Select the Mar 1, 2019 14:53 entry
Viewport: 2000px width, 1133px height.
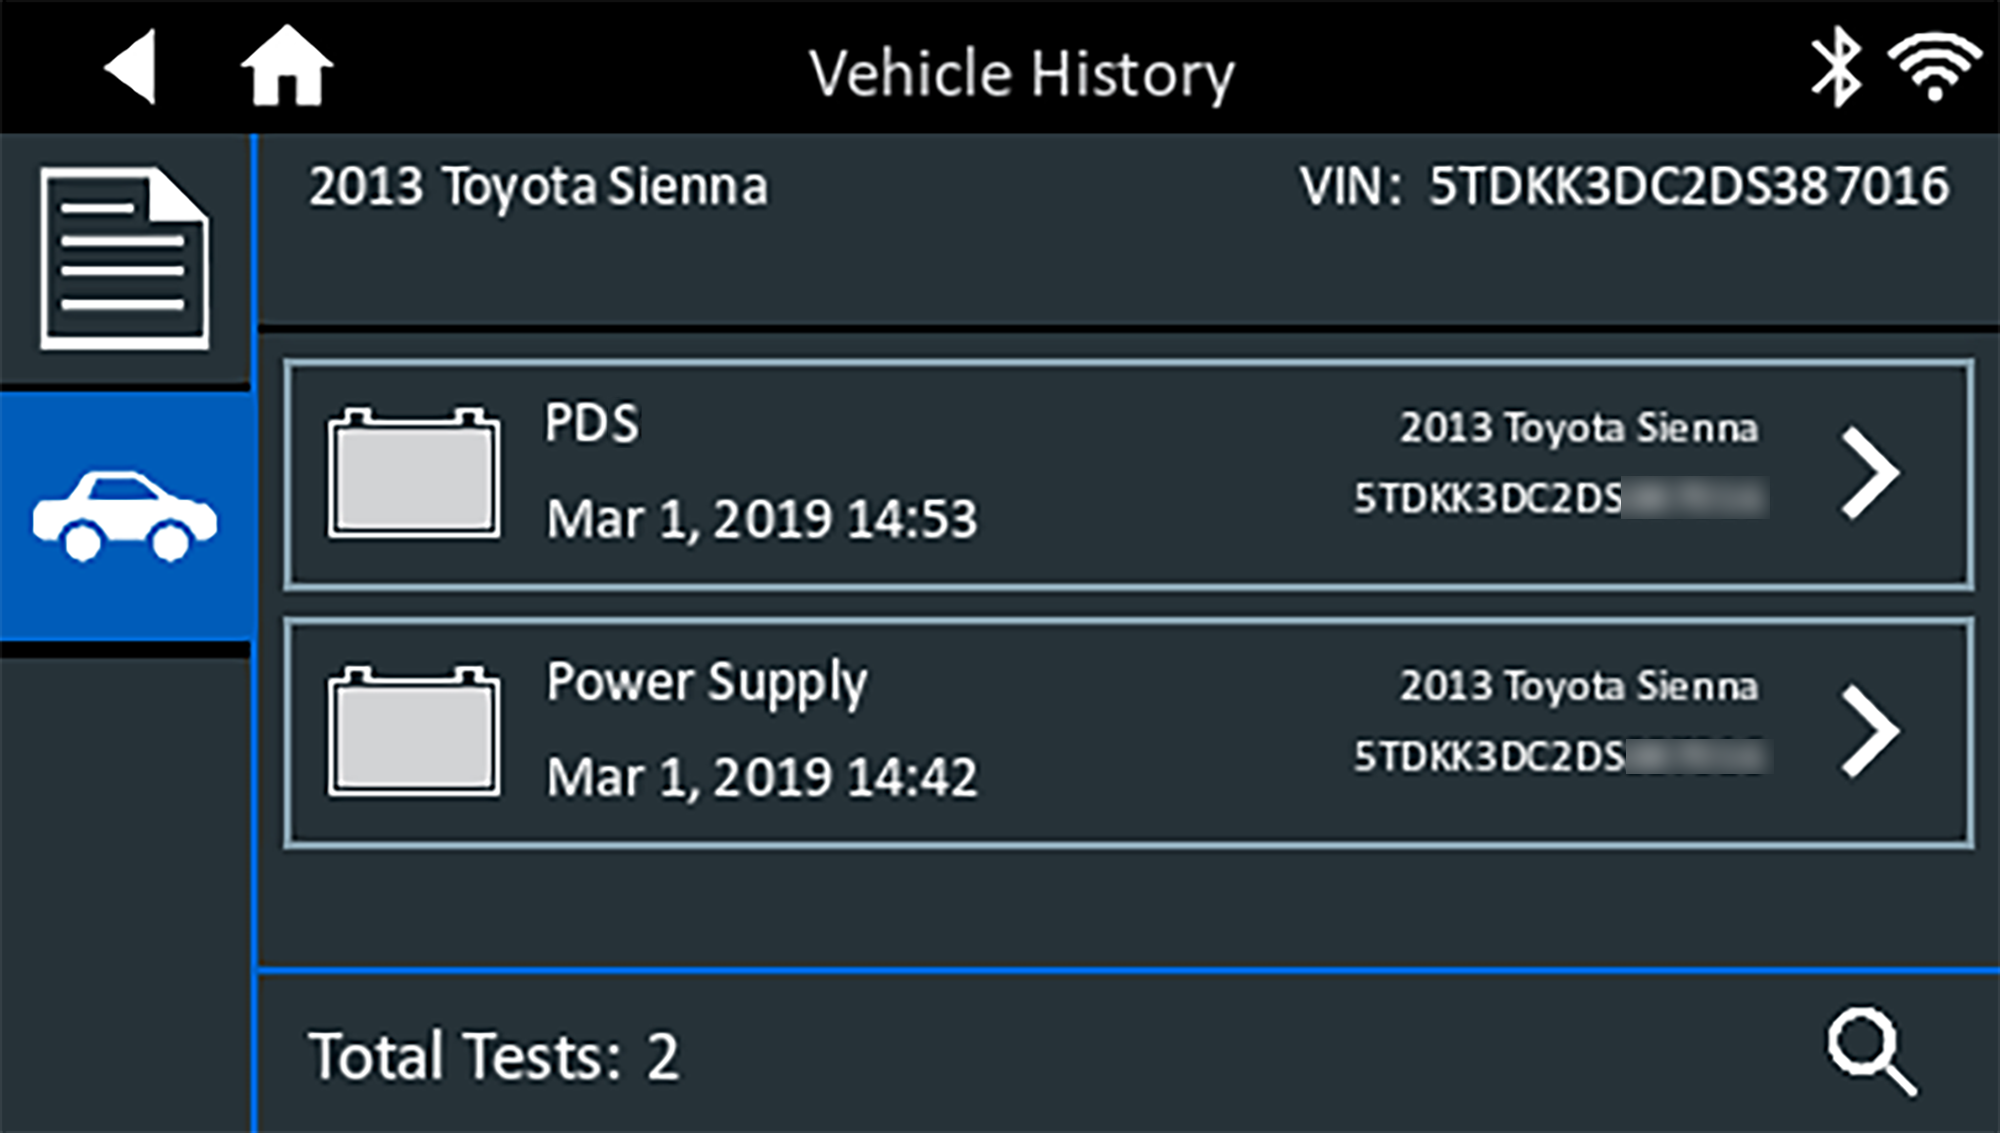tap(761, 520)
